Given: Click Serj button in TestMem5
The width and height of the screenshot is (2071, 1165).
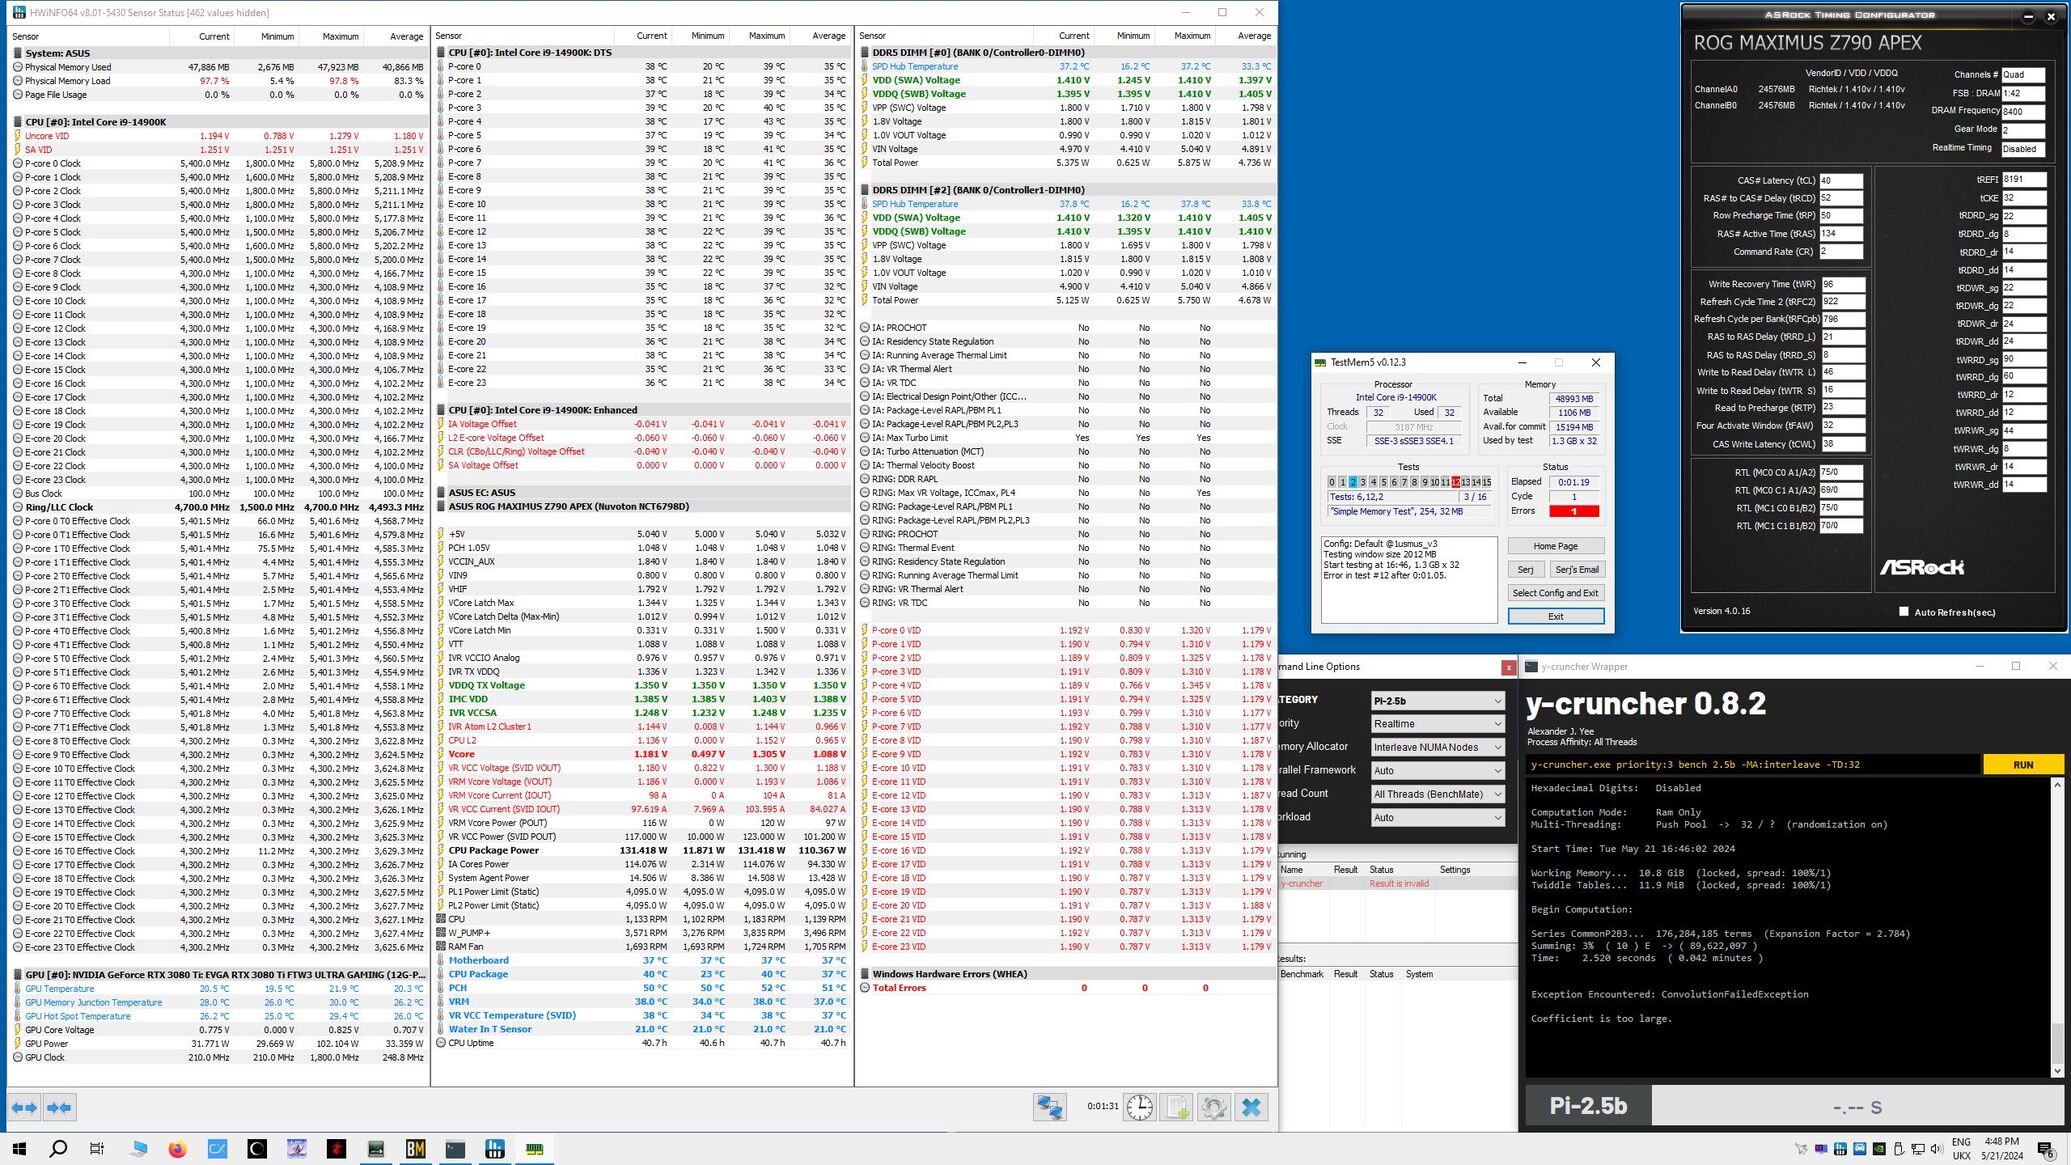Looking at the screenshot, I should click(x=1525, y=570).
